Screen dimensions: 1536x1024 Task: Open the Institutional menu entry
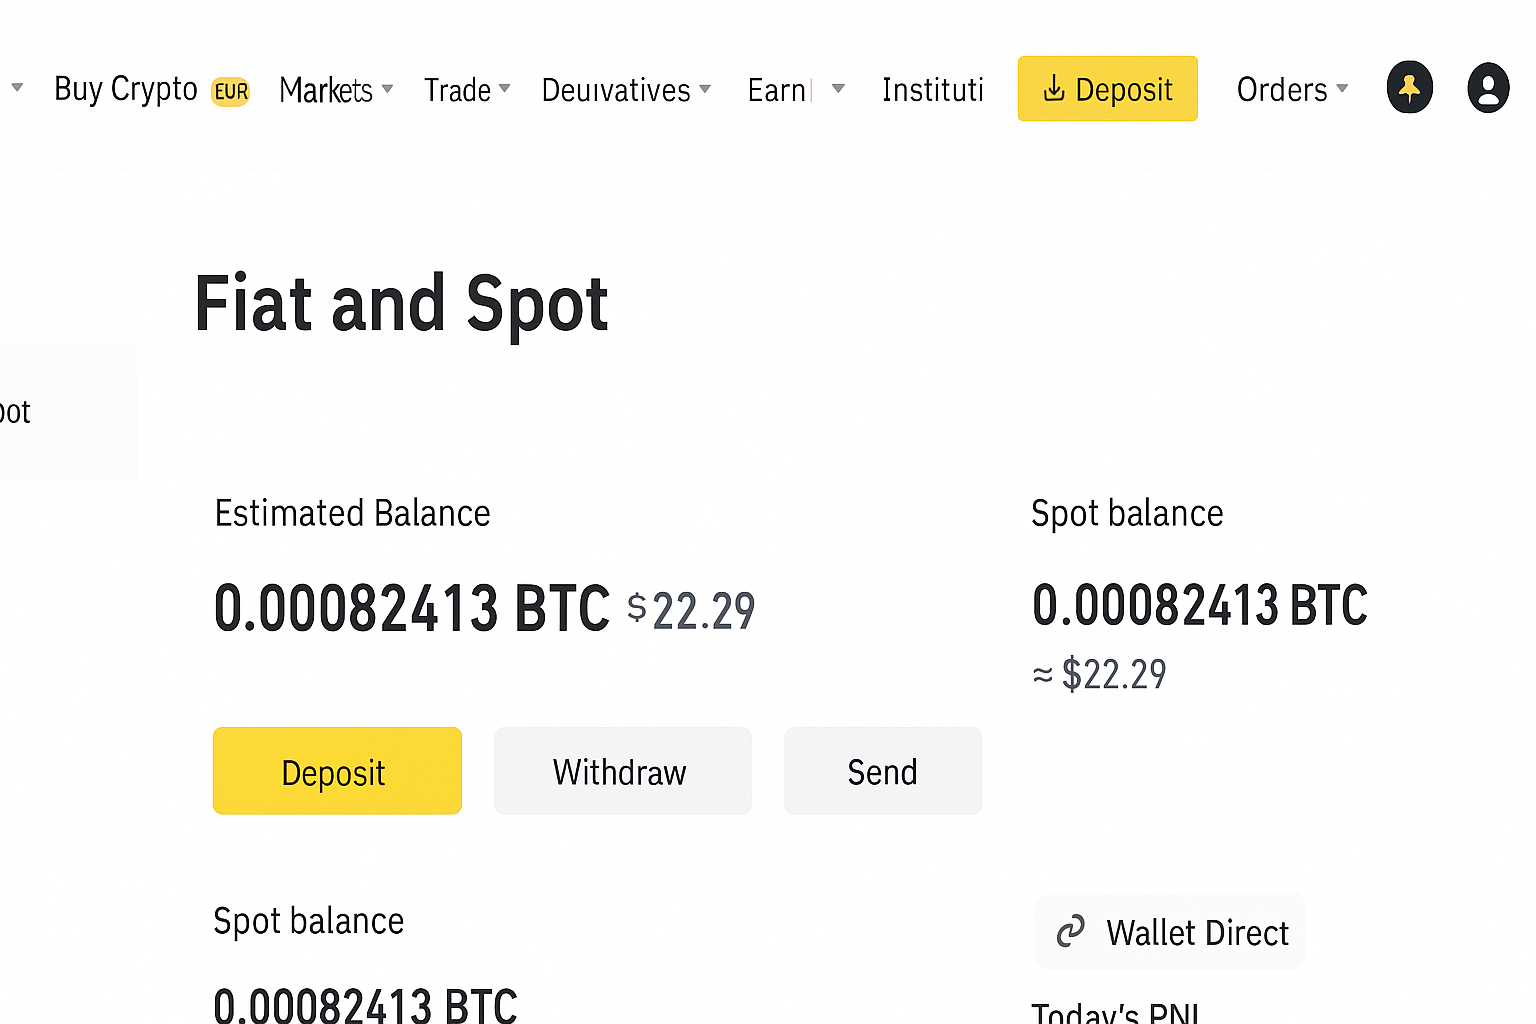point(932,89)
